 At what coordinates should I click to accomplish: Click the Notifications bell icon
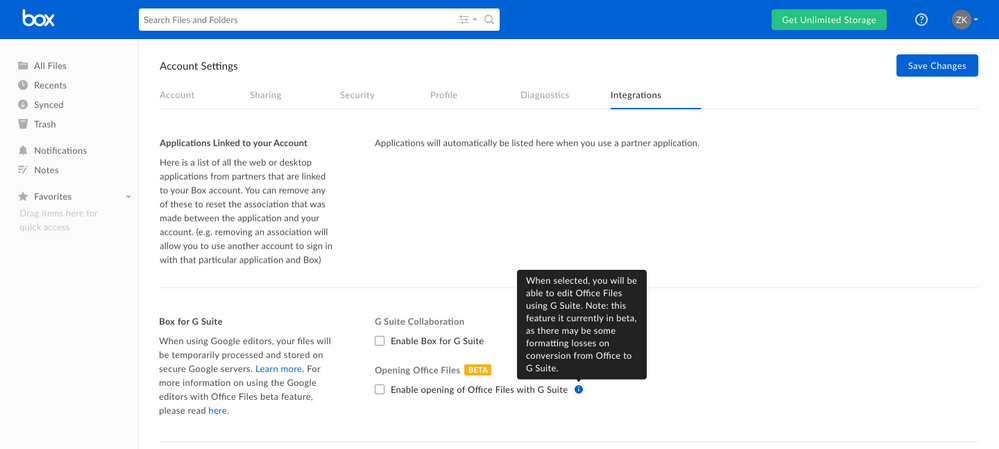coord(23,150)
